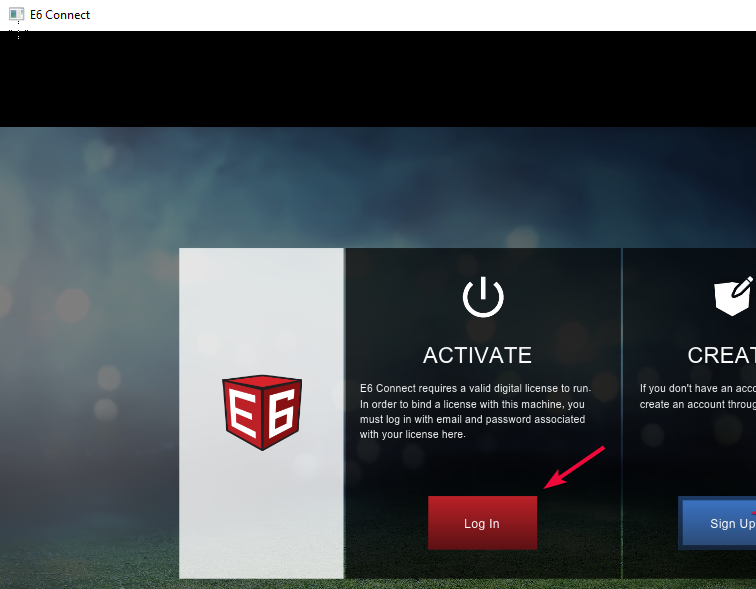Viewport: 756px width, 589px height.
Task: Click the grass strip beneath the panels
Action: coord(378,584)
